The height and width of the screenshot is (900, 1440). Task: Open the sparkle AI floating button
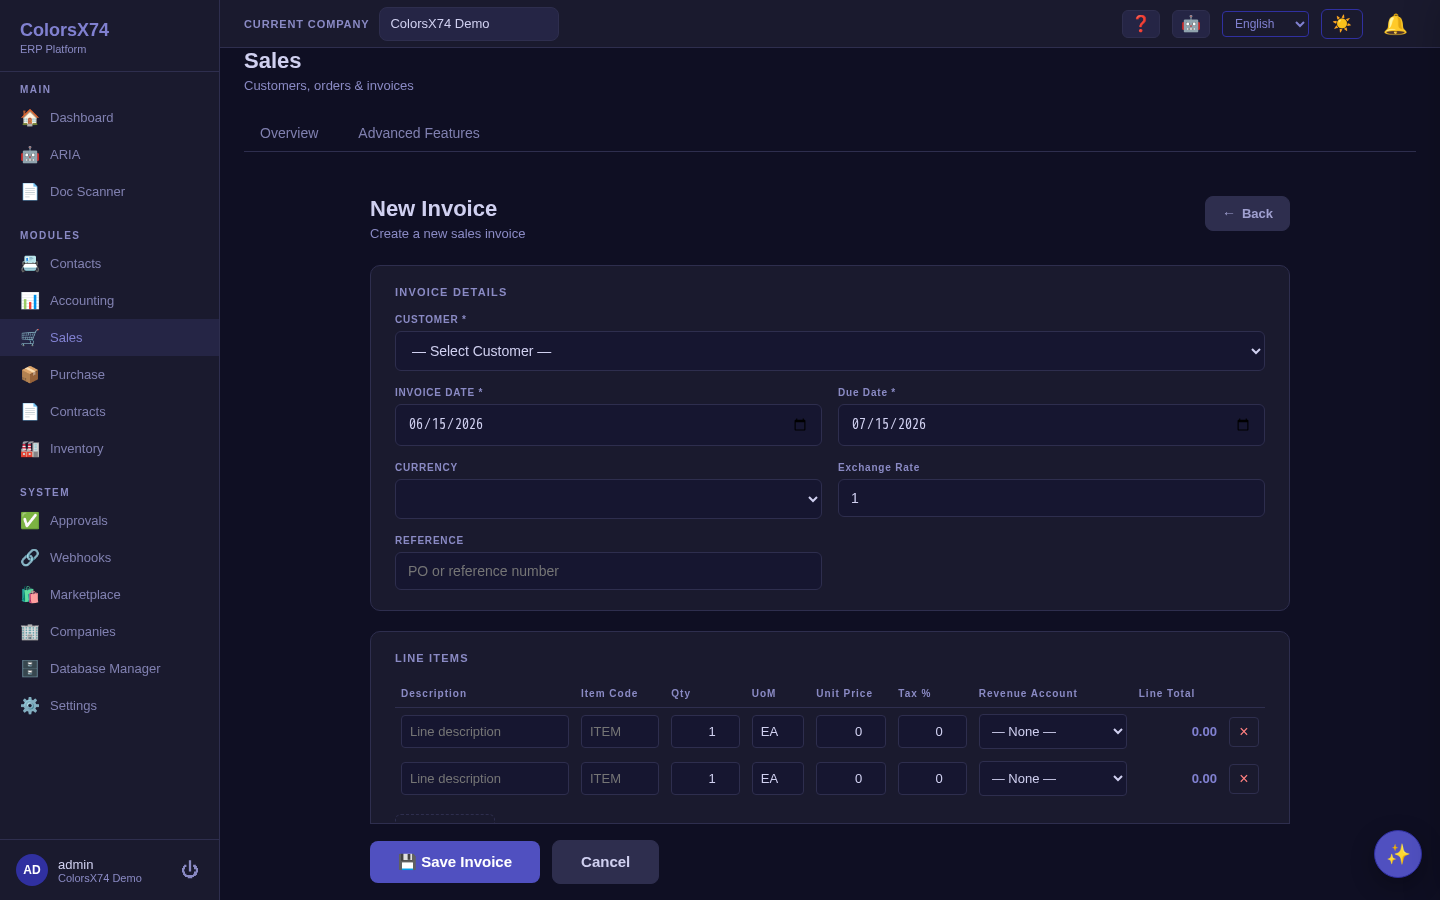tap(1398, 854)
